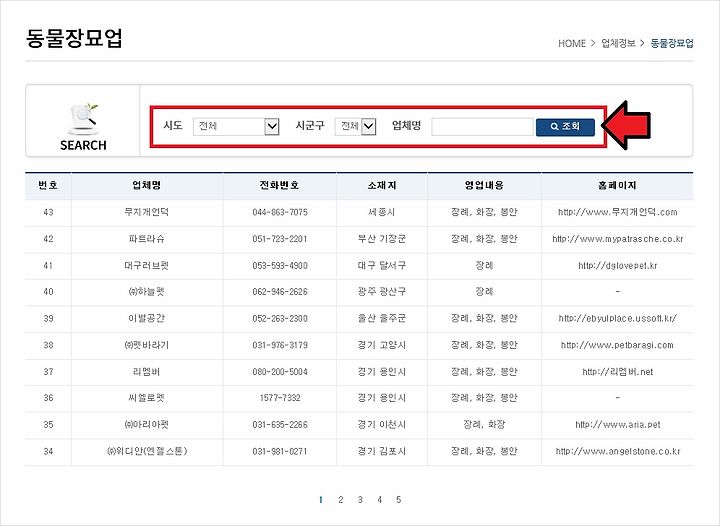720x526 pixels.
Task: Select company name 씨엘로펫
Action: tap(146, 398)
